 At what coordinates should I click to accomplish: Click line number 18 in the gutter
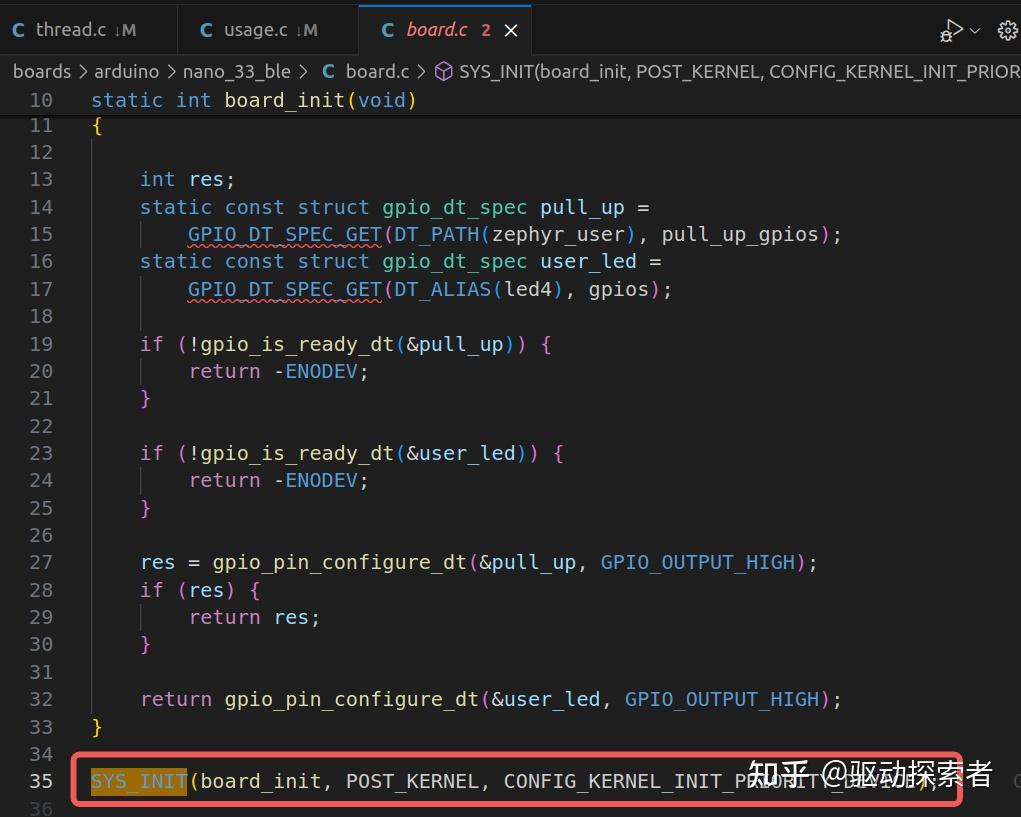(41, 316)
